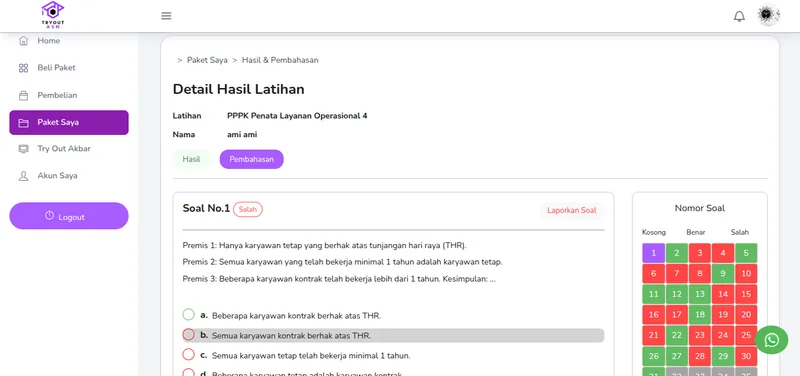This screenshot has width=800, height=376.
Task: Jump to question number 25
Action: 746,336
